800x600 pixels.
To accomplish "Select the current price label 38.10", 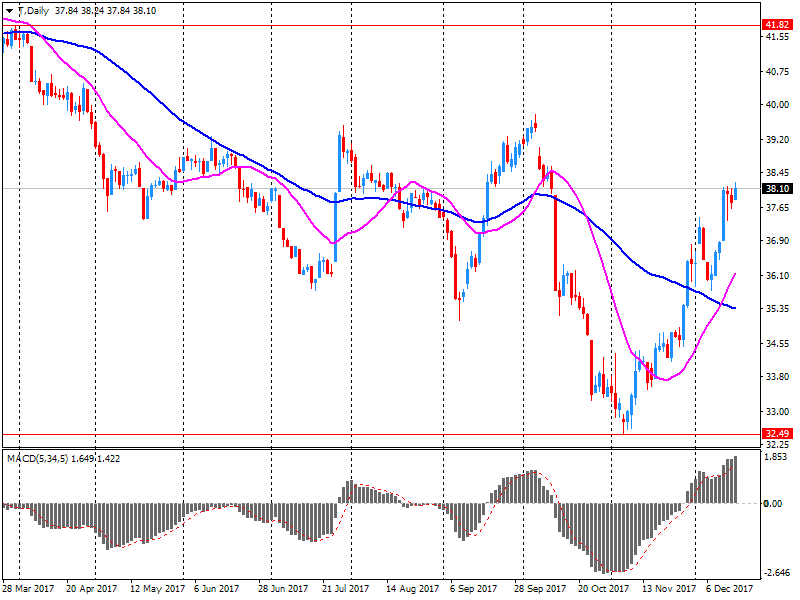I will pyautogui.click(x=777, y=189).
